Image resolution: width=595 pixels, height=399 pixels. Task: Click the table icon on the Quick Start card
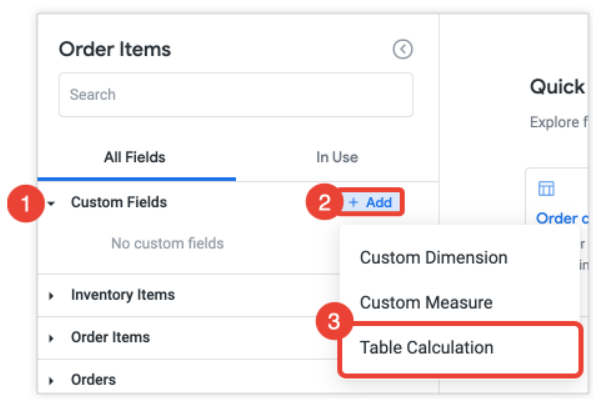(546, 188)
